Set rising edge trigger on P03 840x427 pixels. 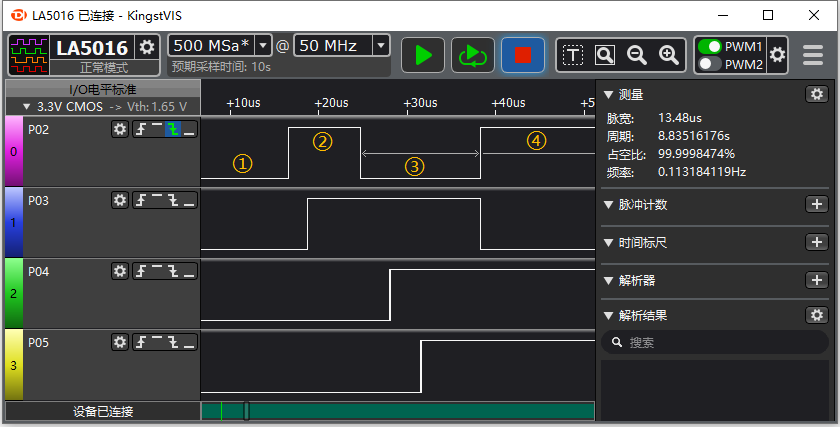pyautogui.click(x=141, y=200)
